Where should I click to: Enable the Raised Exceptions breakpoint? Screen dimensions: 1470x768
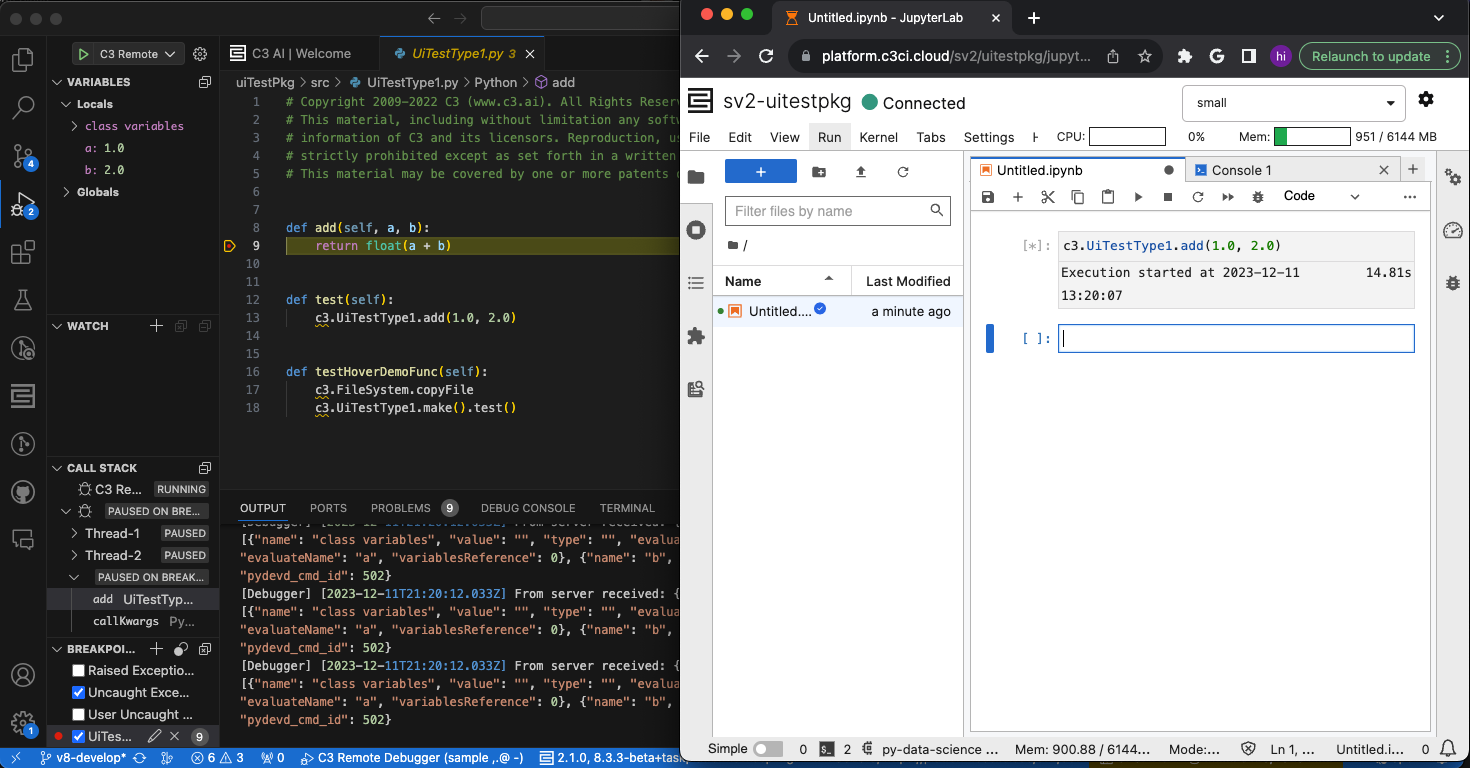coord(77,670)
